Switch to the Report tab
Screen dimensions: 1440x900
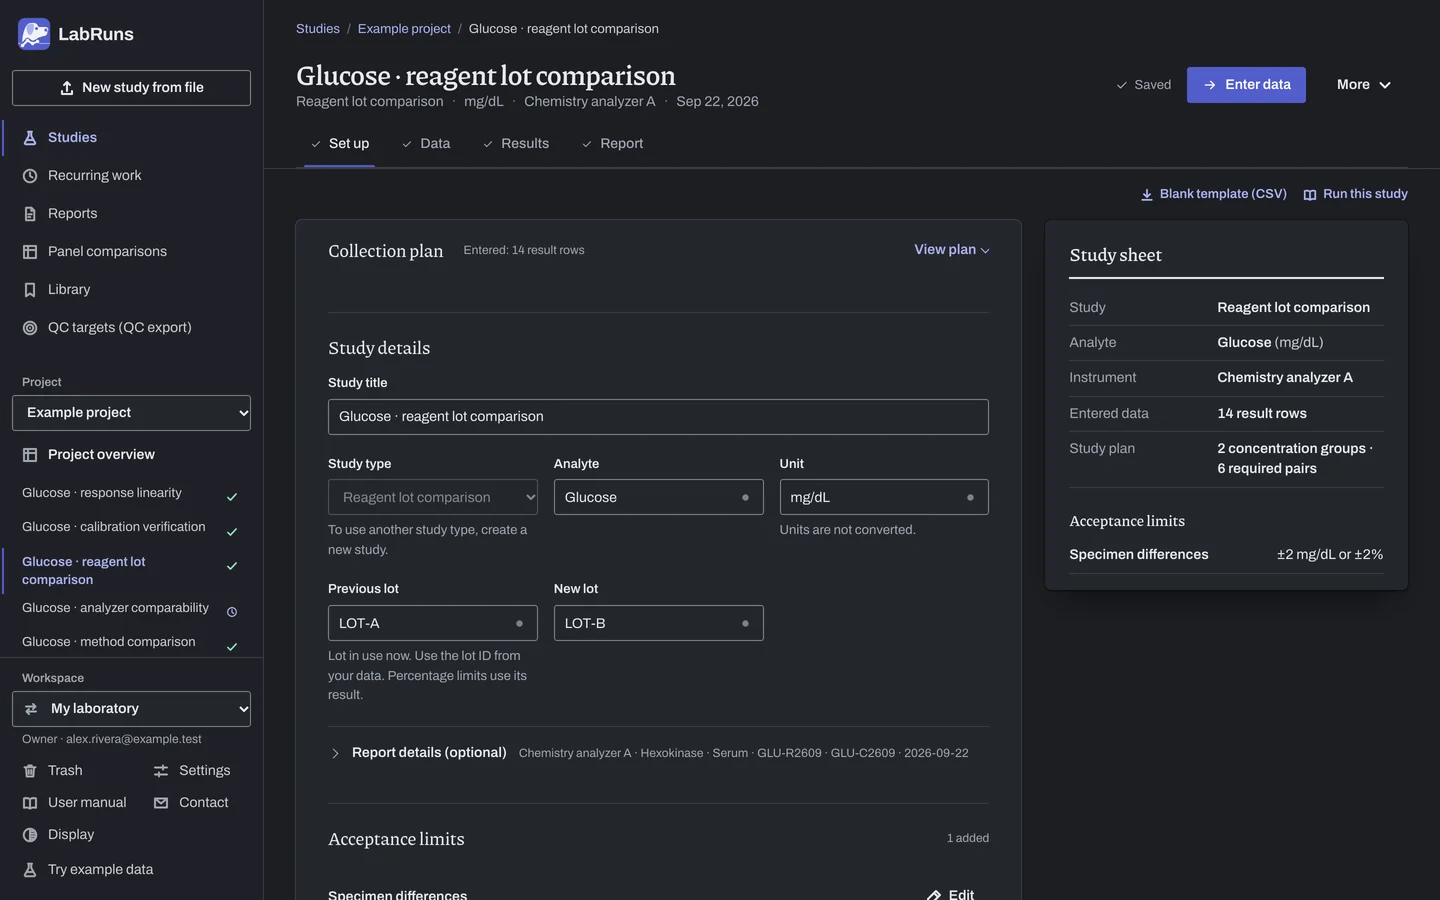click(x=611, y=144)
